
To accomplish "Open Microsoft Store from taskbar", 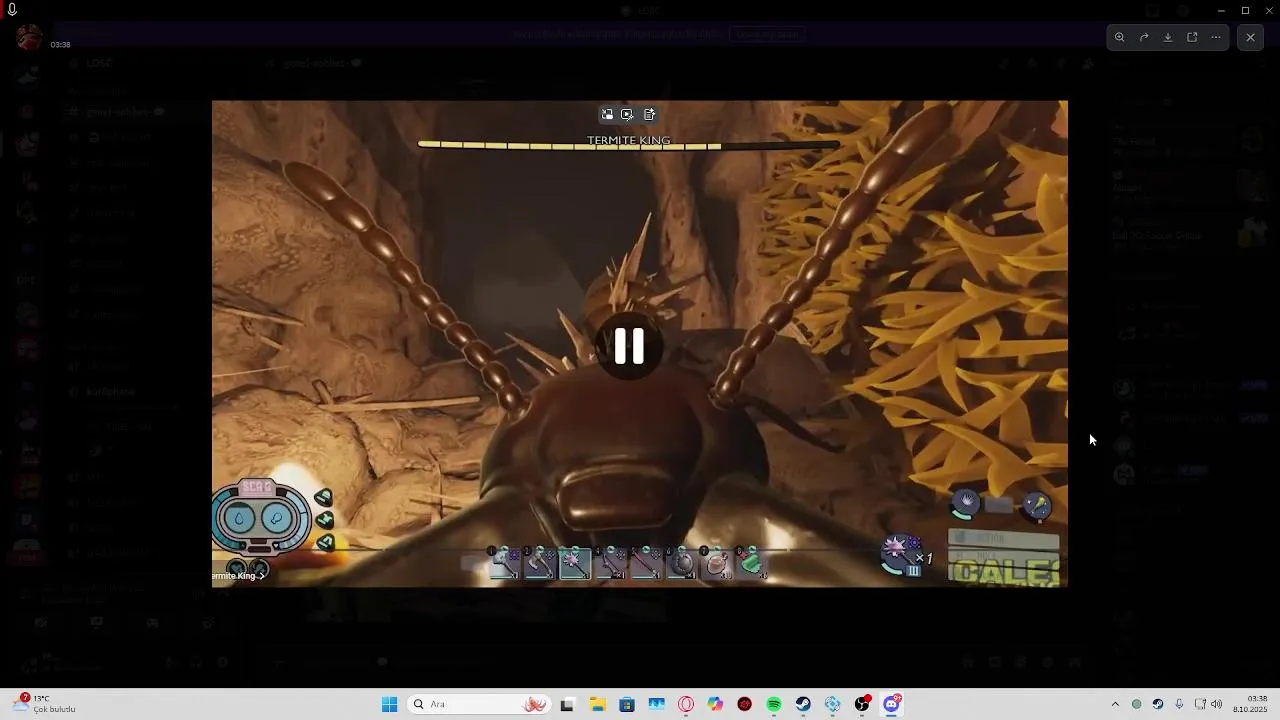I will [626, 704].
